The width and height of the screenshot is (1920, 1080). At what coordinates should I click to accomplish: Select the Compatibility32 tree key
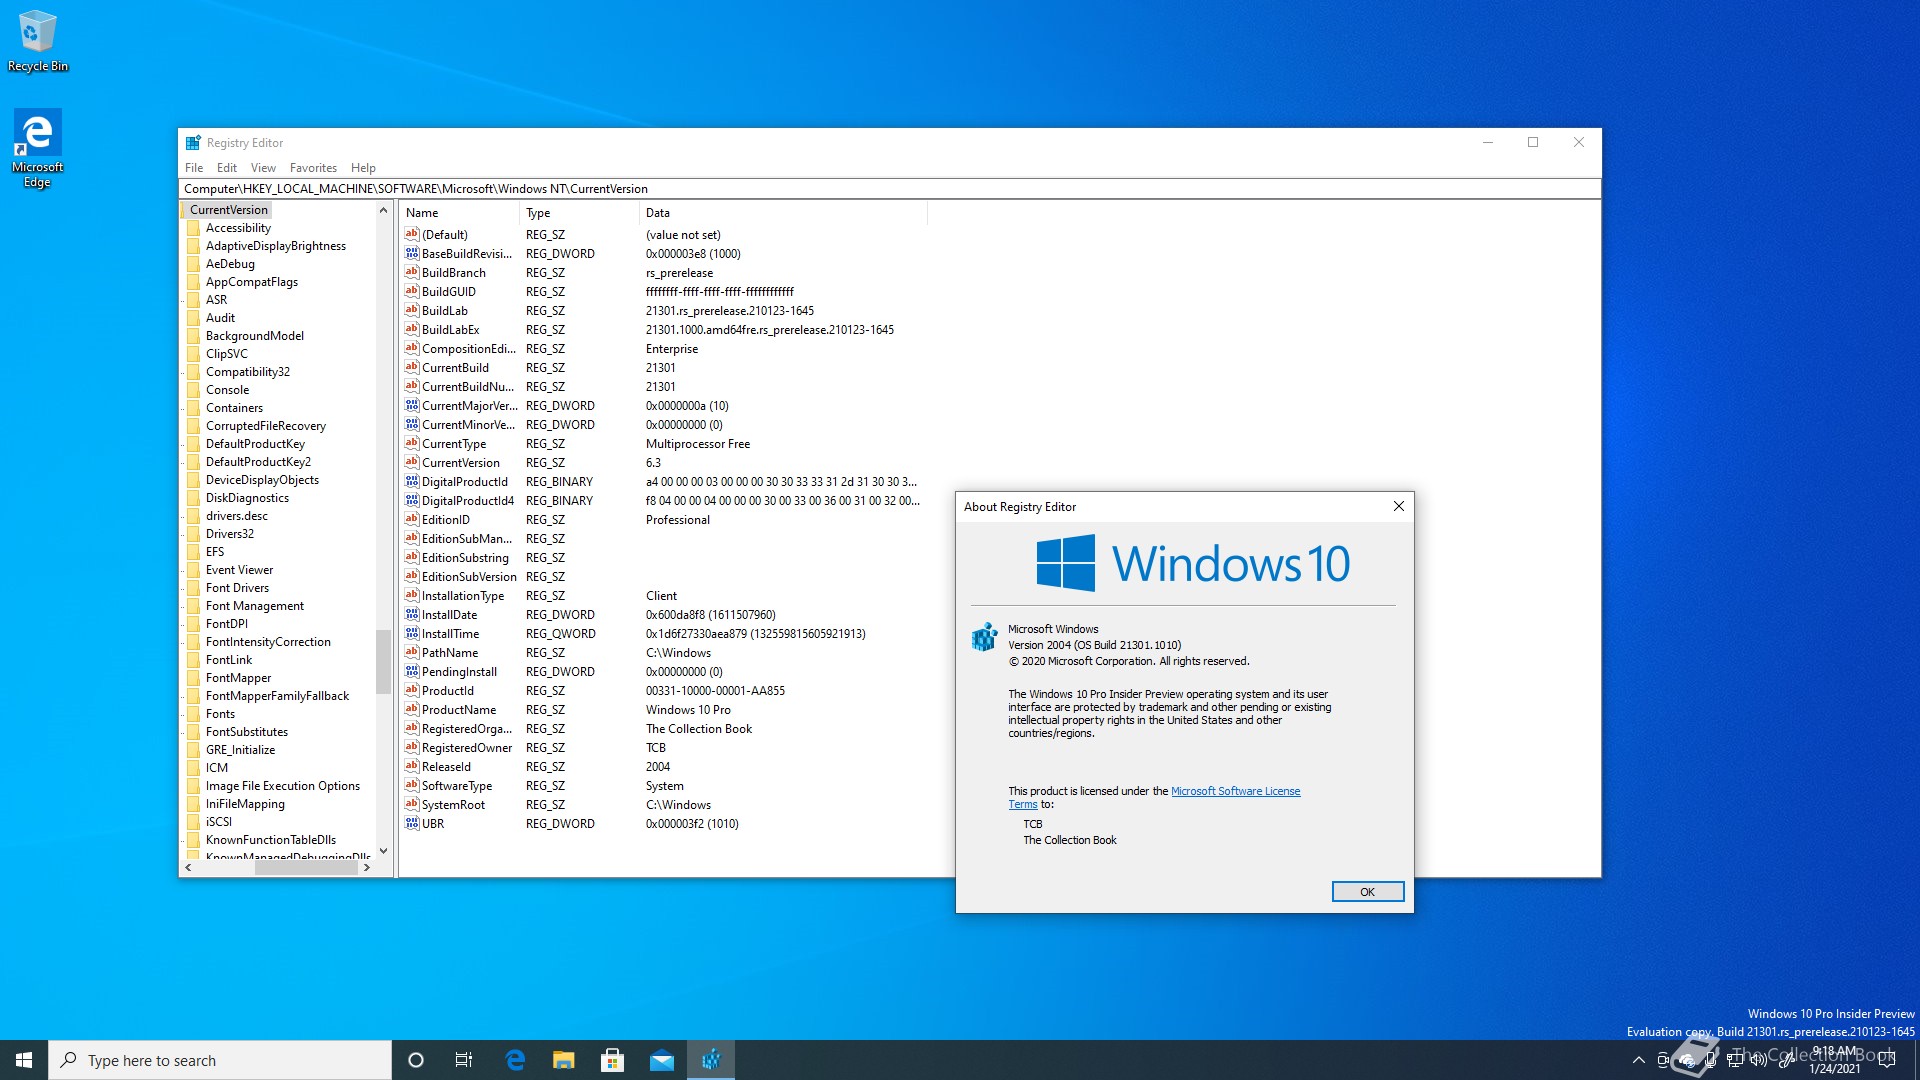[248, 372]
